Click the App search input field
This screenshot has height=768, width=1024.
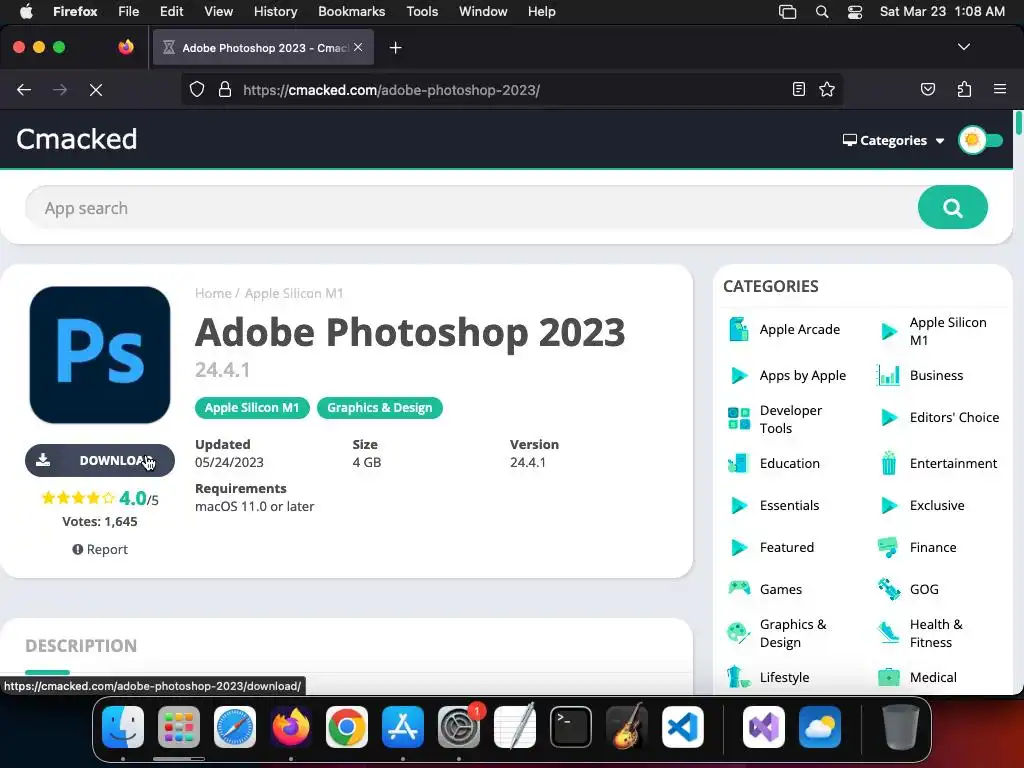(x=470, y=208)
